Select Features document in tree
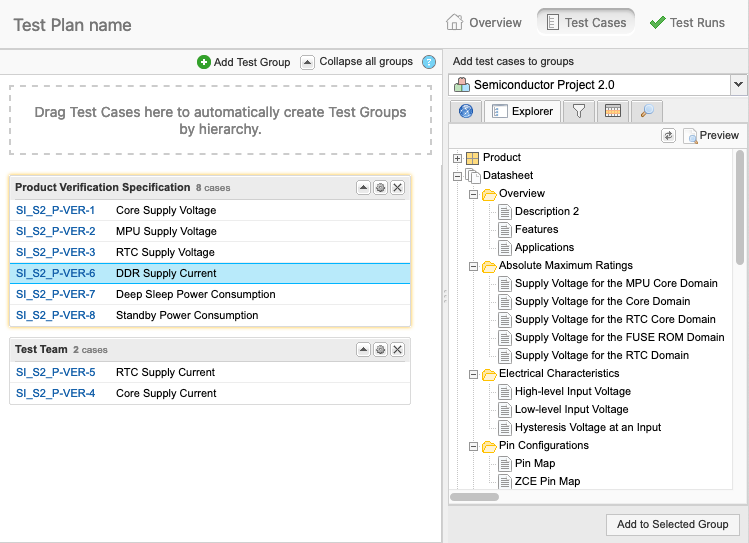The height and width of the screenshot is (543, 749). point(536,229)
